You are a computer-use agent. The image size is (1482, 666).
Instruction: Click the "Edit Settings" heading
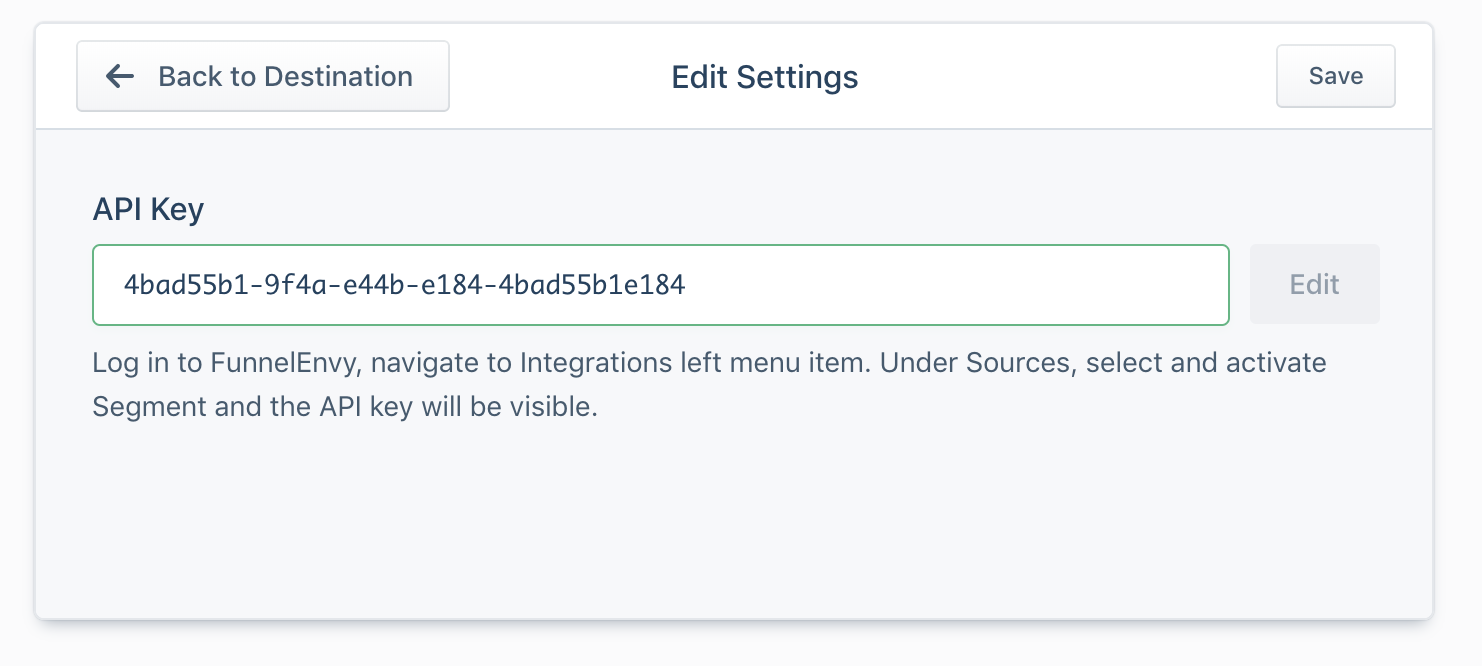pyautogui.click(x=764, y=77)
